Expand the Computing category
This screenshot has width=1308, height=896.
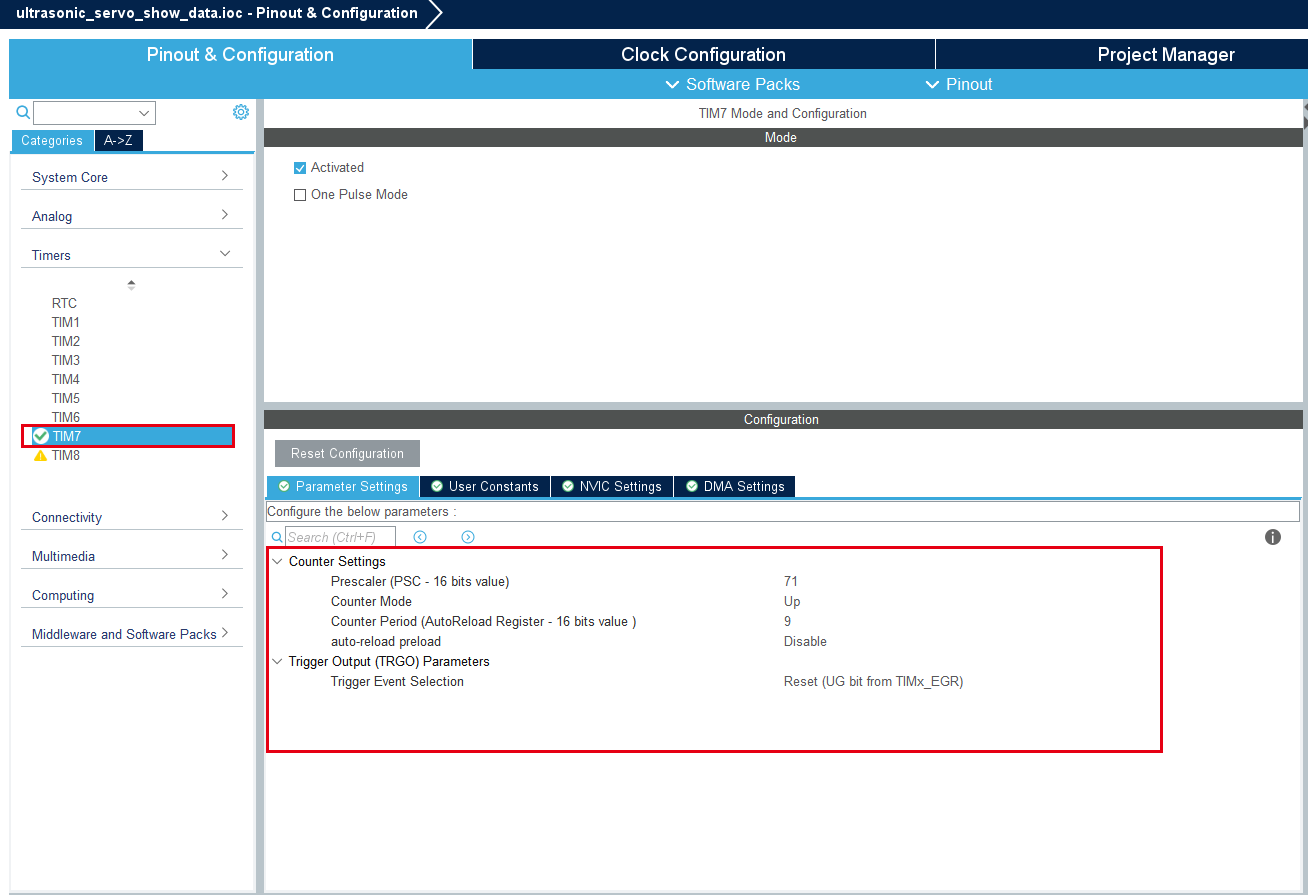131,595
